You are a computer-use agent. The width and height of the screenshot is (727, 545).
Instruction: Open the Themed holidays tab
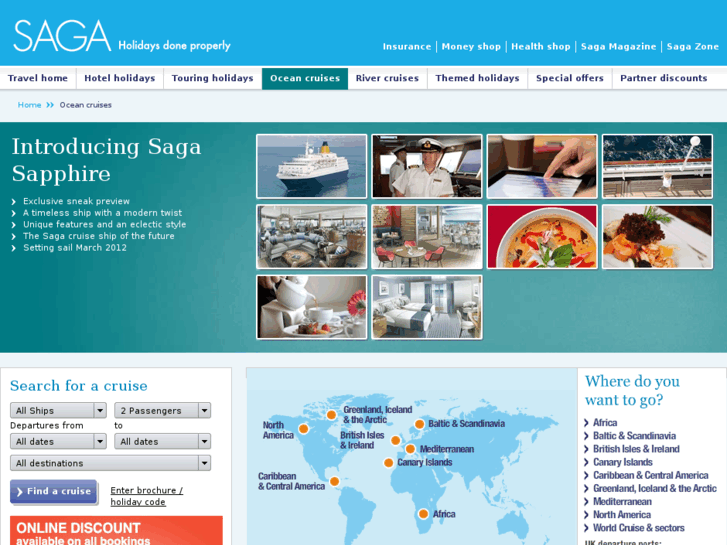click(x=477, y=78)
